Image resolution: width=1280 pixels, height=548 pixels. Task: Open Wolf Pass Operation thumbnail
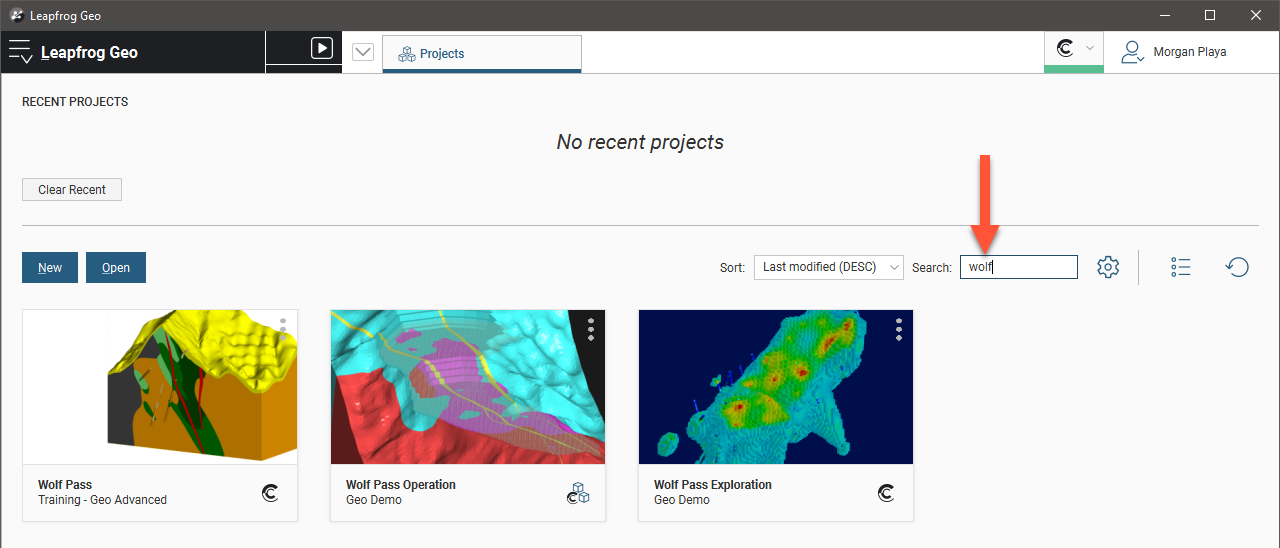[468, 387]
